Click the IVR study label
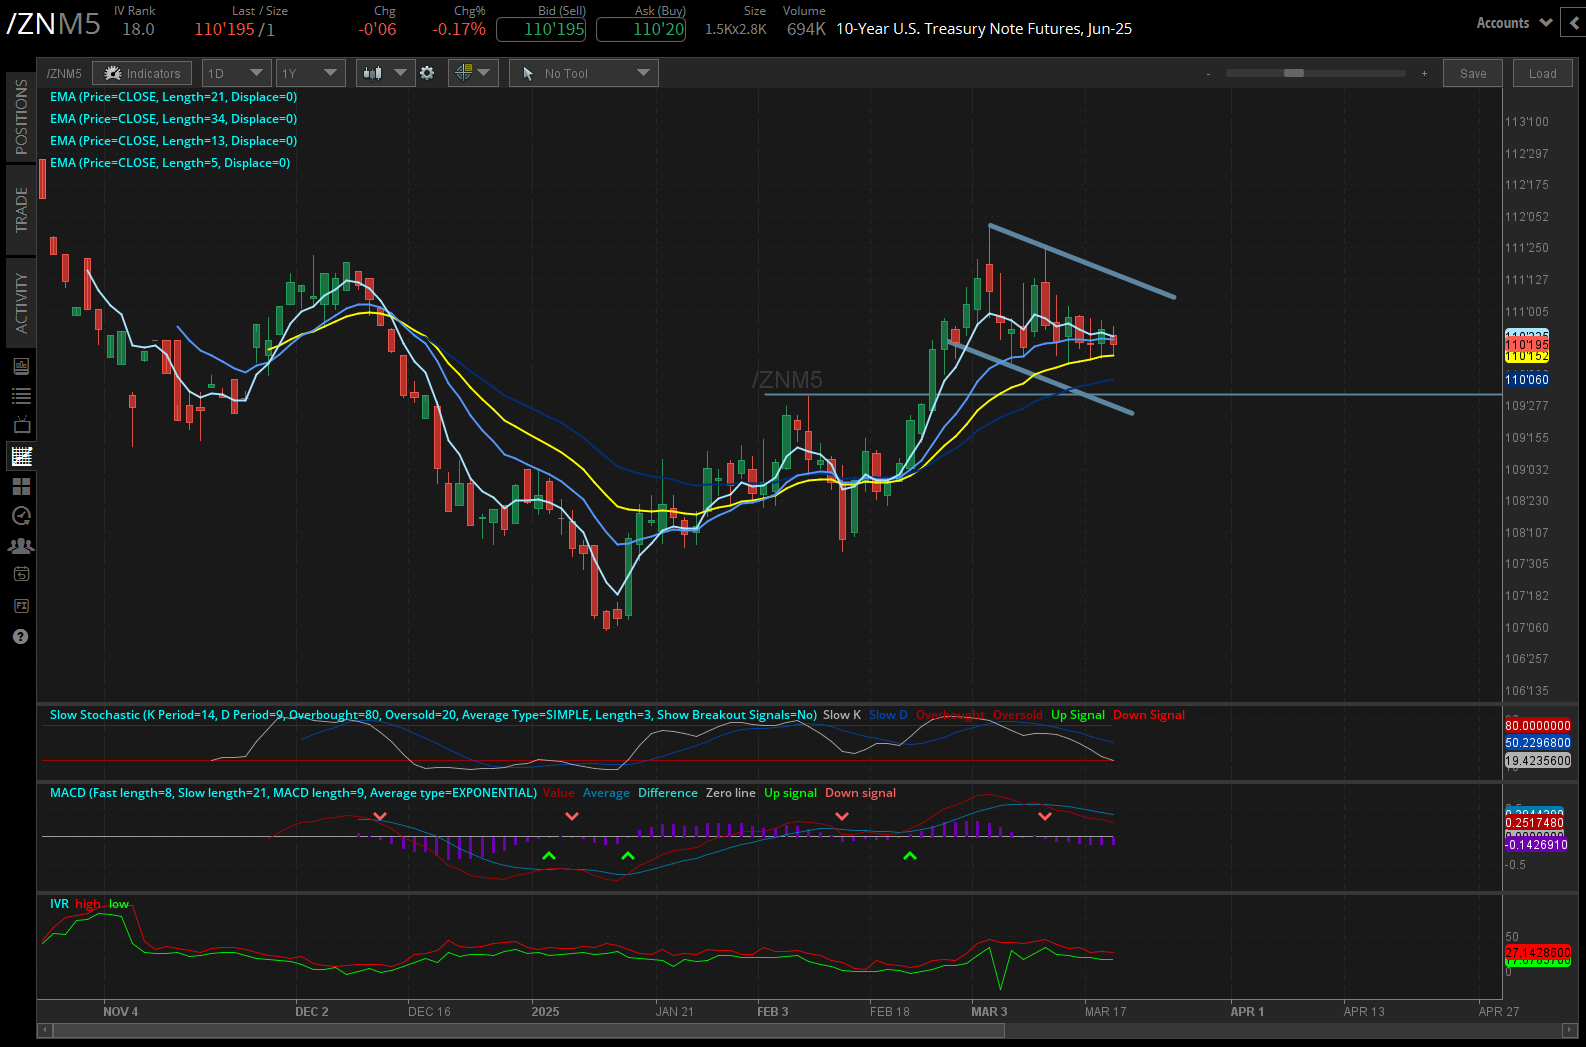1586x1047 pixels. tap(59, 904)
